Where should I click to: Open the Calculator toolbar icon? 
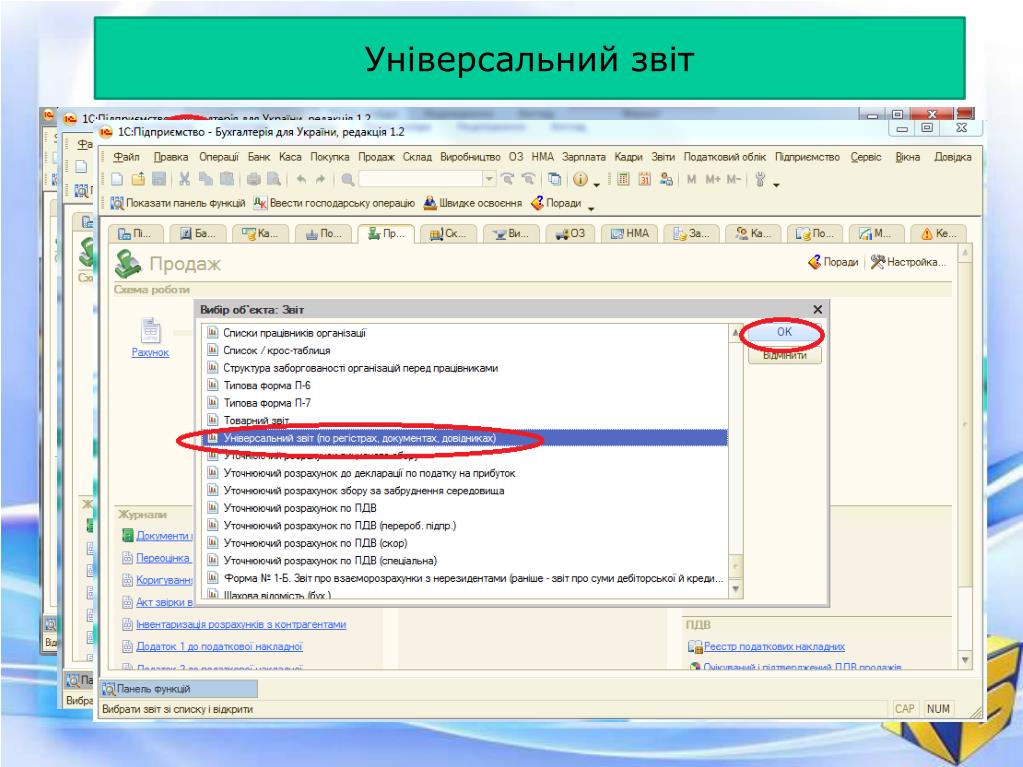(x=623, y=179)
